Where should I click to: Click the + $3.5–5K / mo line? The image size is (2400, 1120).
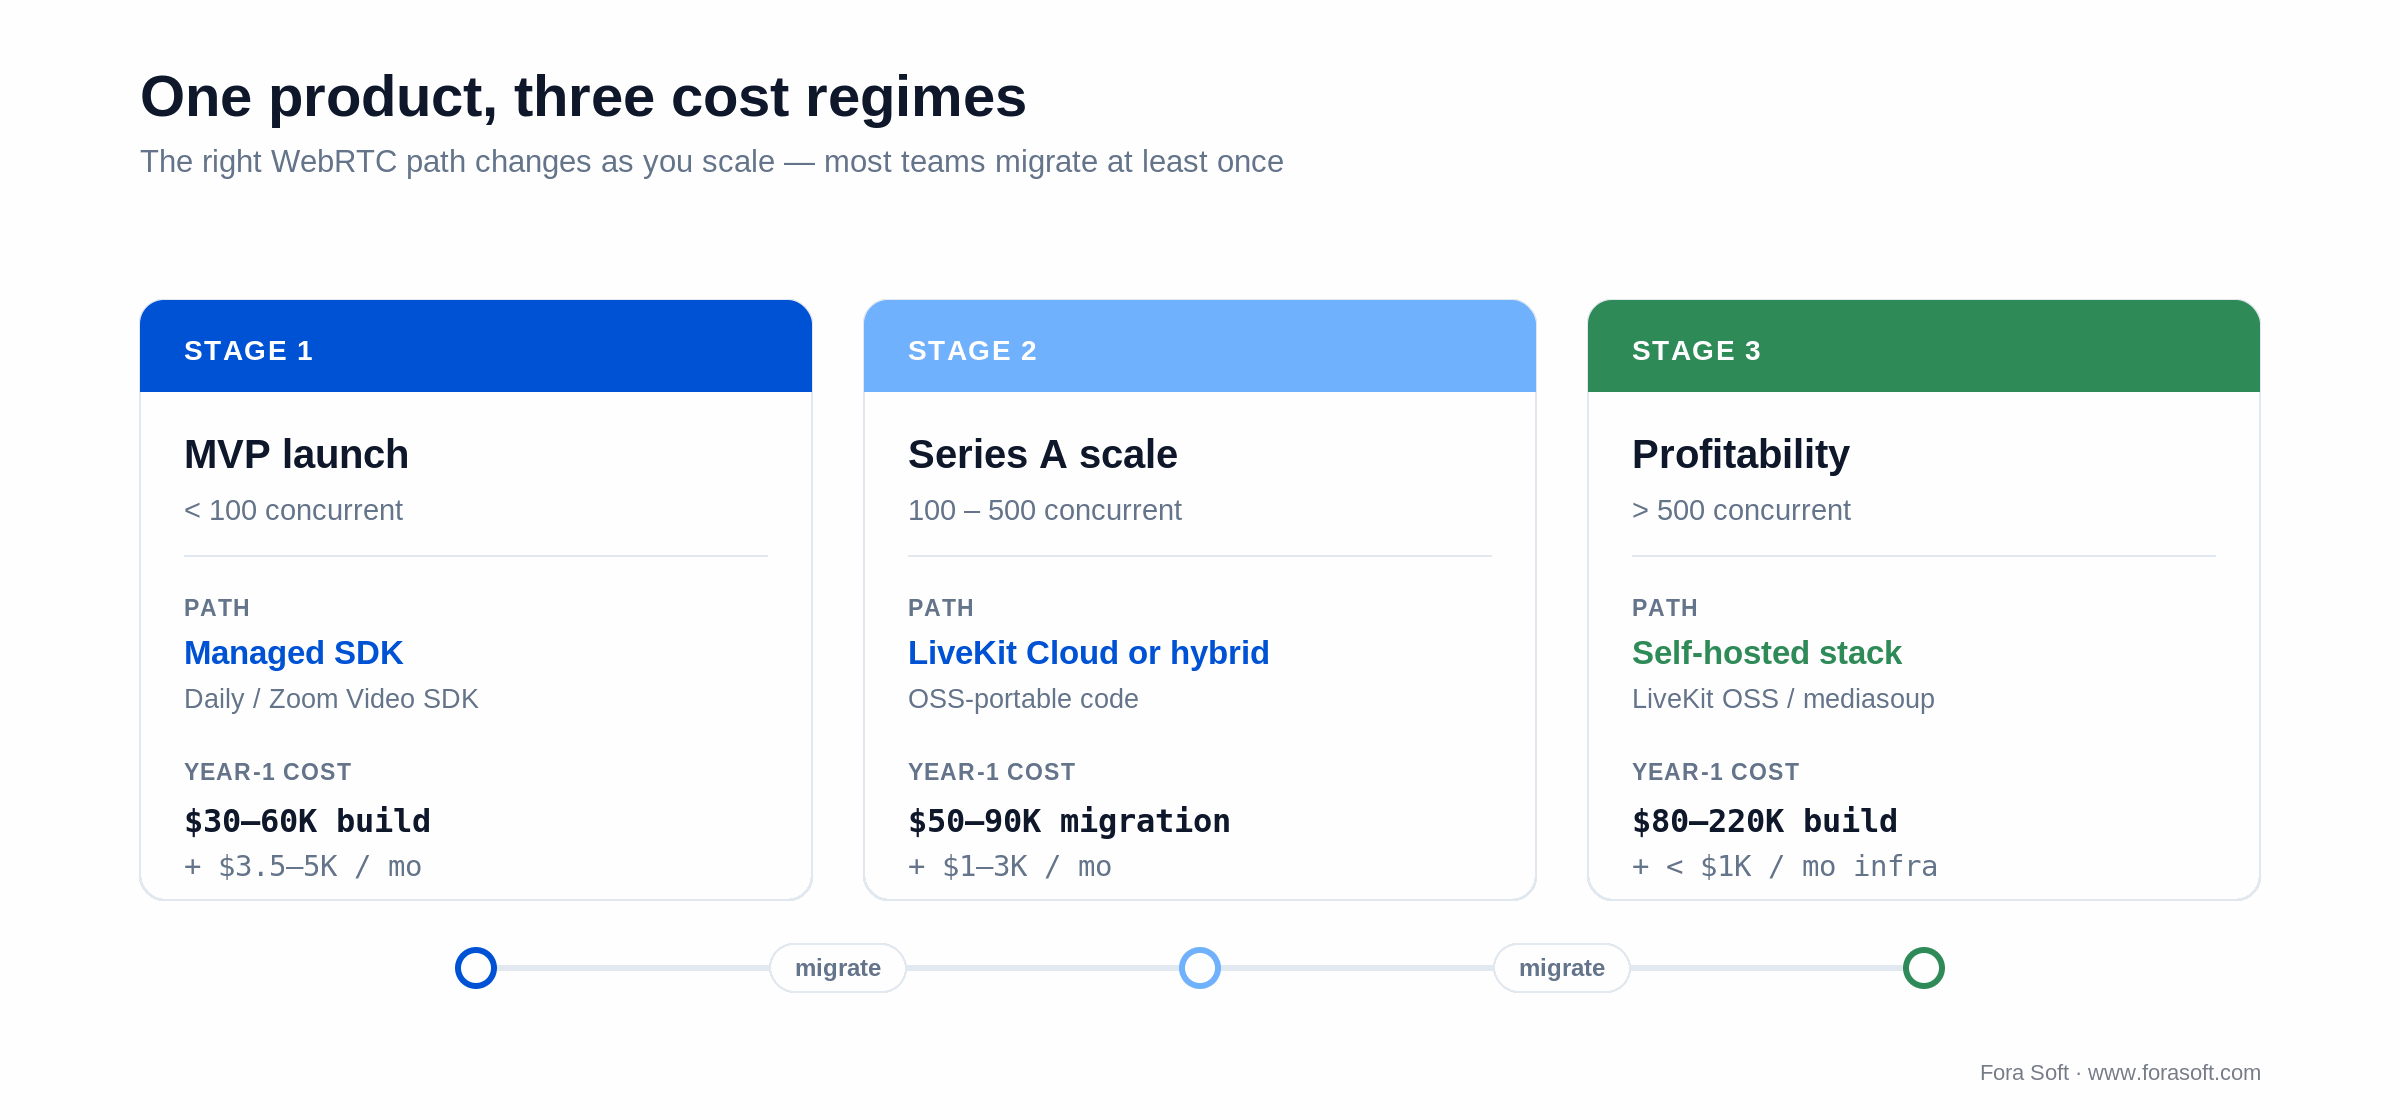point(303,867)
